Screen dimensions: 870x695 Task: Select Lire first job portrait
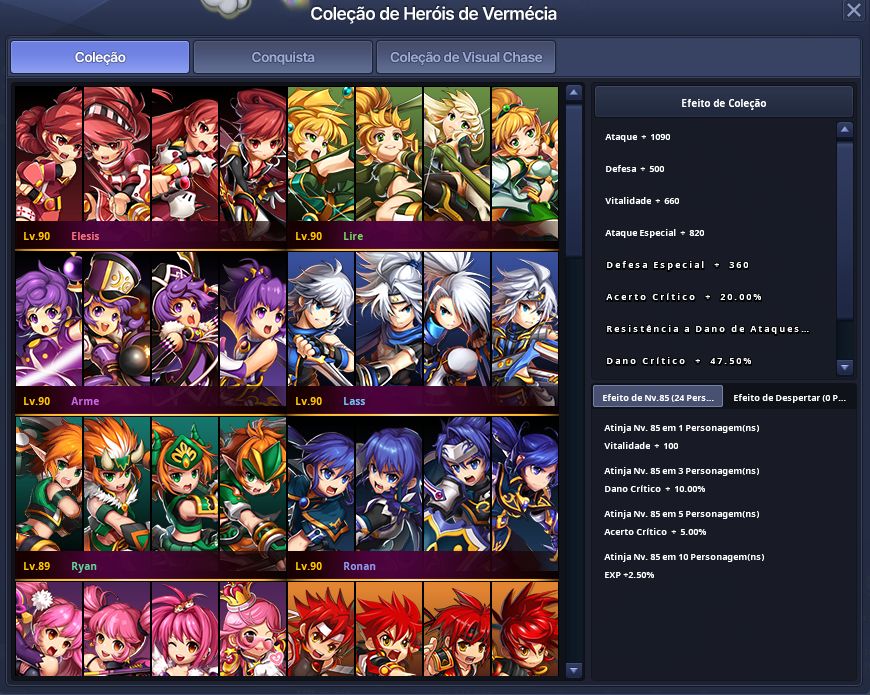(321, 154)
